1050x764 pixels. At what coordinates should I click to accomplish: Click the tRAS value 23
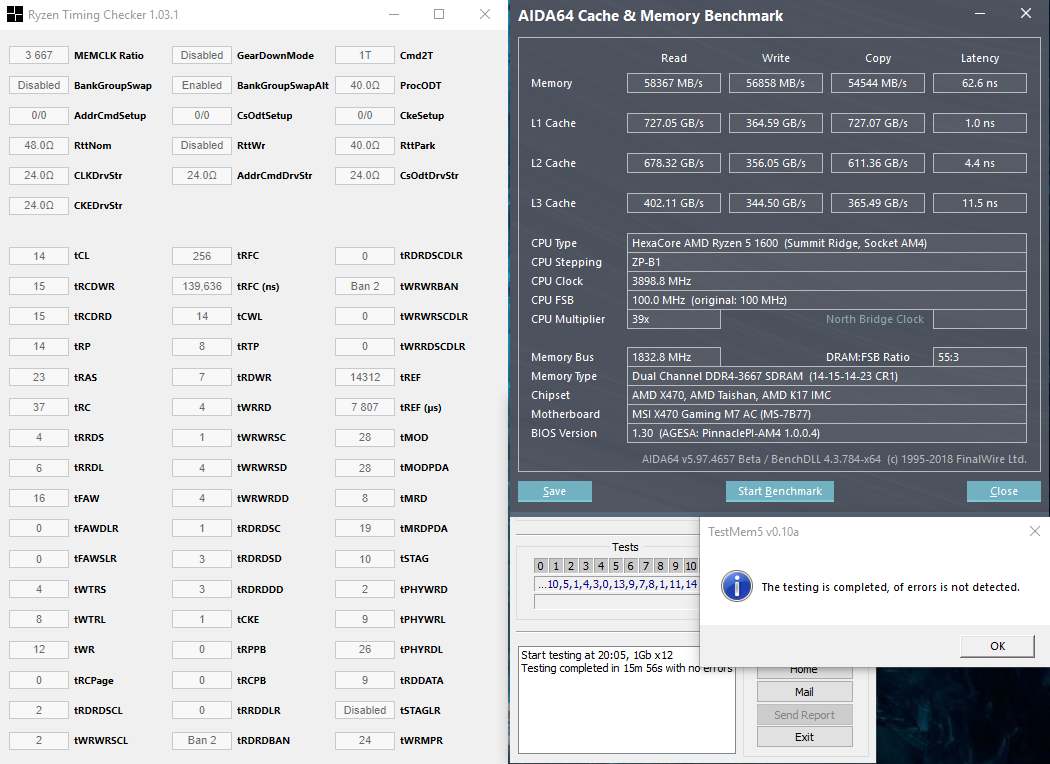39,377
